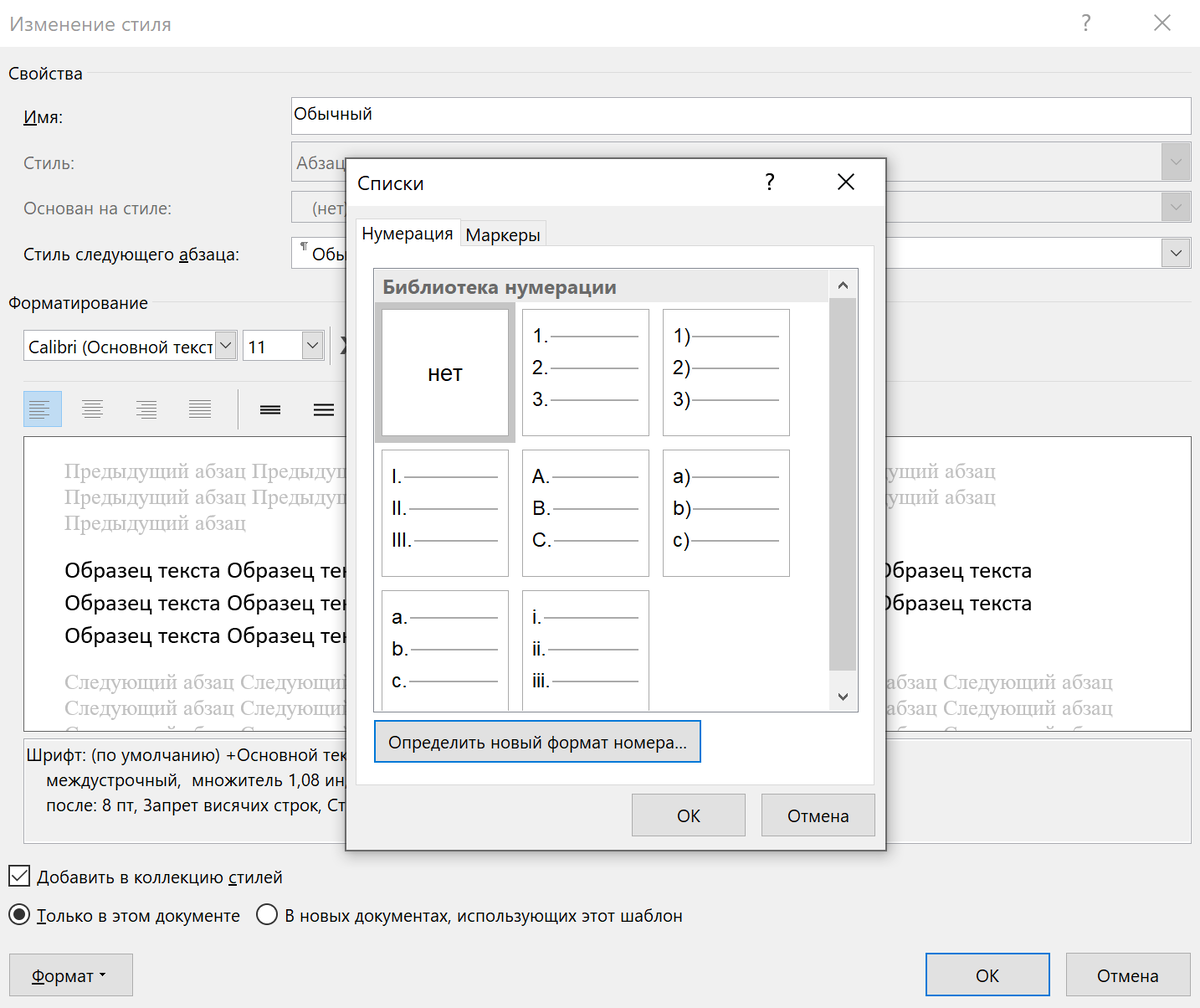Select the 'нет' option to remove numbering

444,372
